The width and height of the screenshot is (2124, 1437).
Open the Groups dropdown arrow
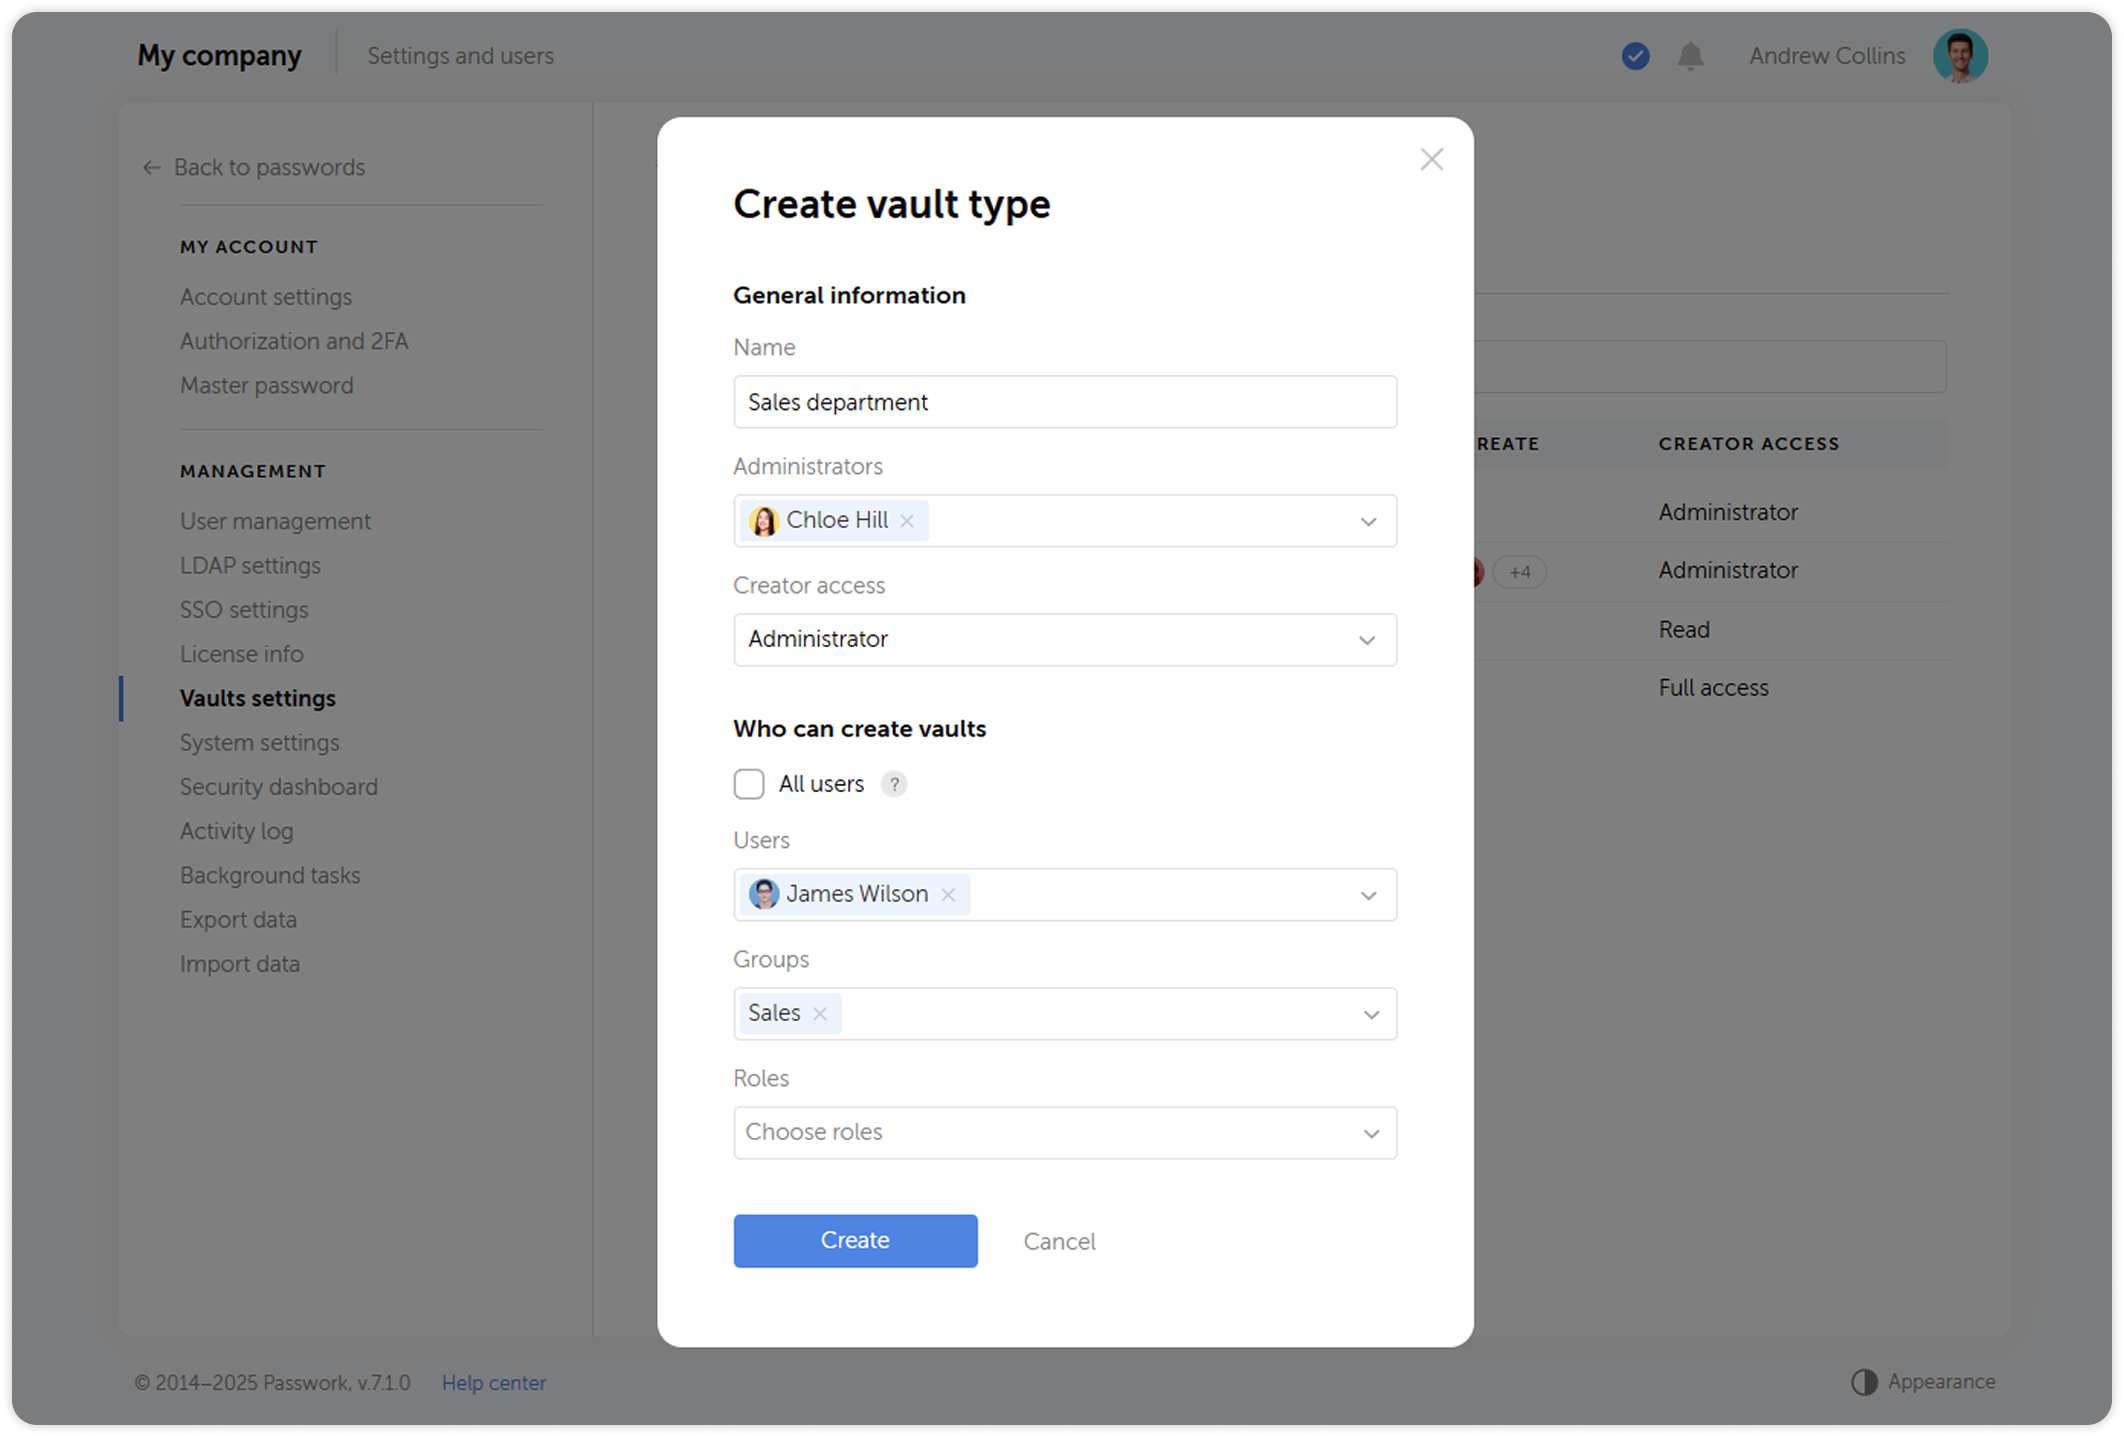click(1370, 1015)
